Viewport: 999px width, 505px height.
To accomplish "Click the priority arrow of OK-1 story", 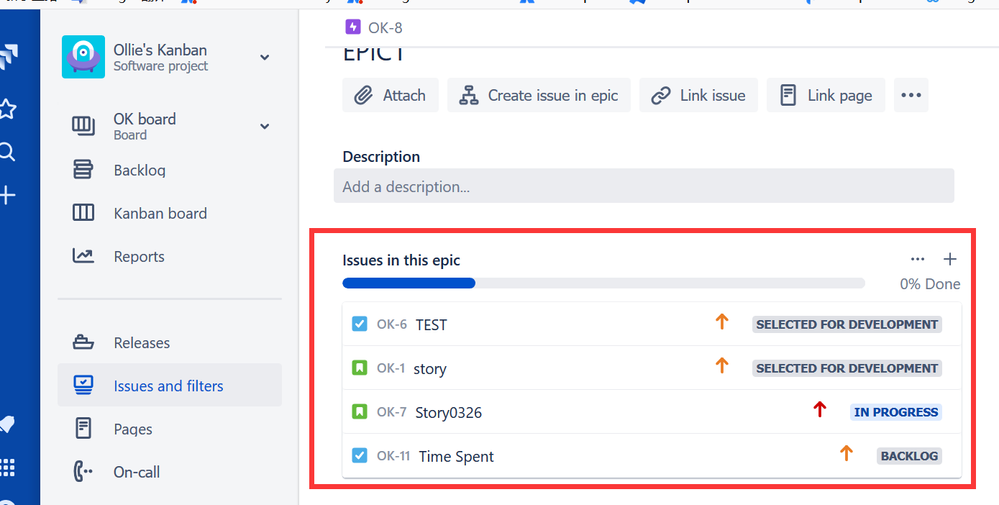I will click(x=721, y=365).
